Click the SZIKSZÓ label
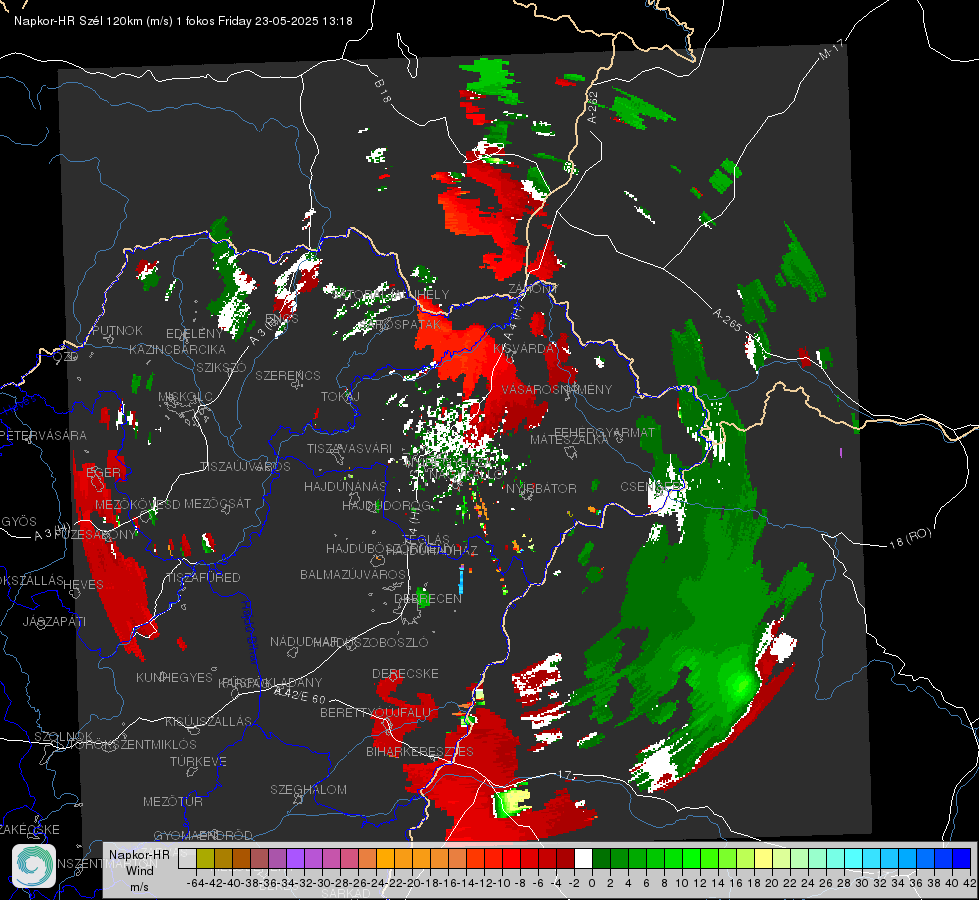The image size is (979, 900). pyautogui.click(x=221, y=367)
